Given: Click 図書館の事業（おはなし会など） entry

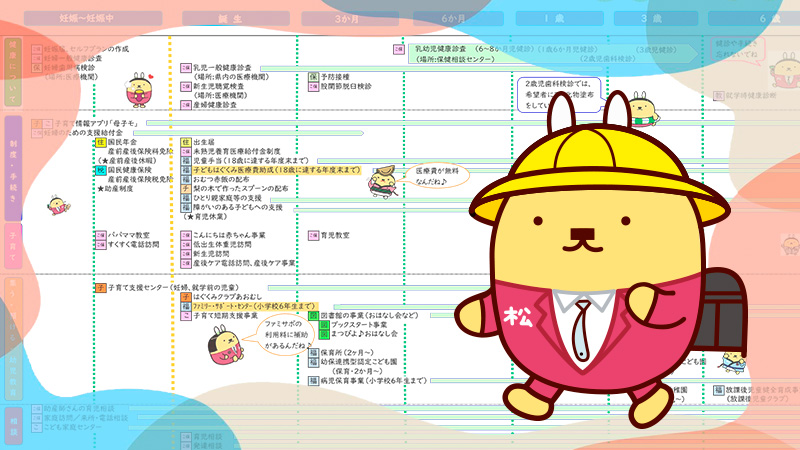Looking at the screenshot, I should (369, 316).
